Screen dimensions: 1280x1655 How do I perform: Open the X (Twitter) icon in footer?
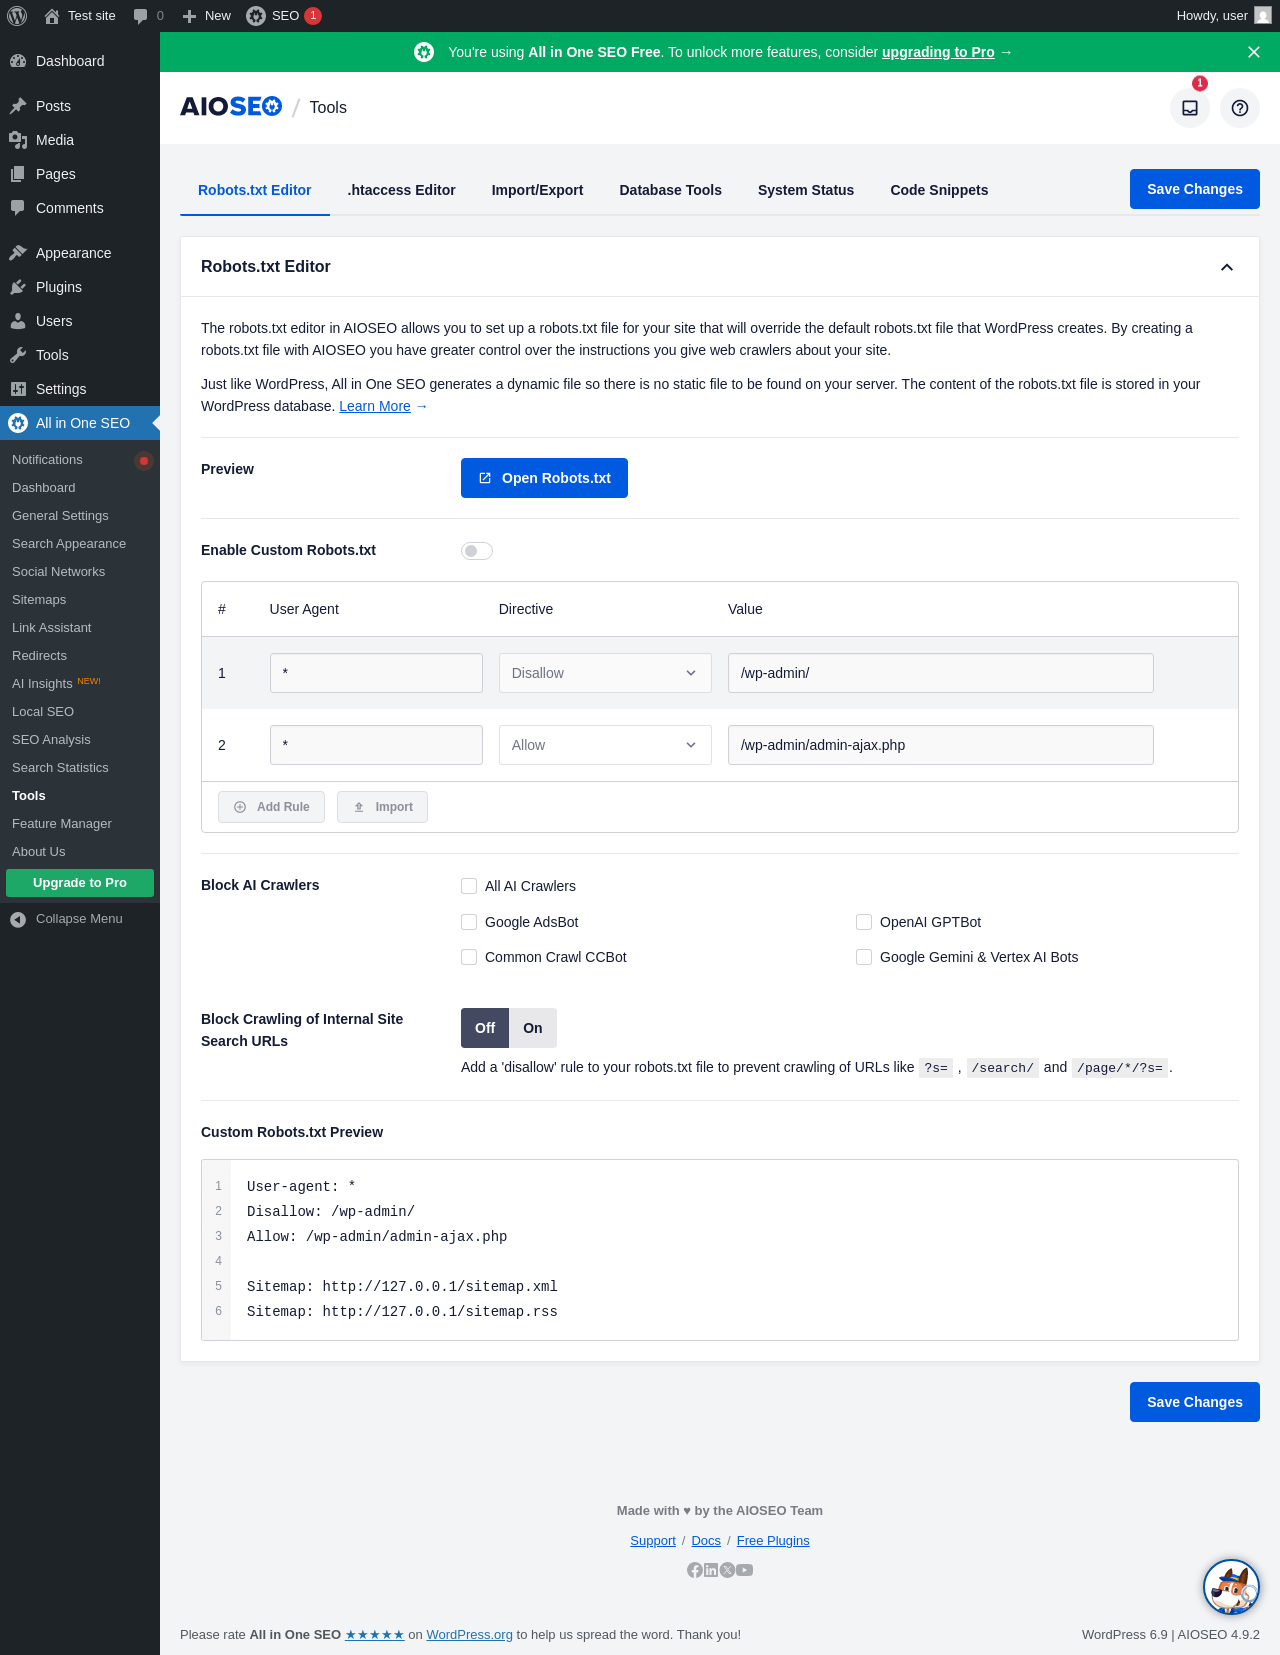[728, 1570]
